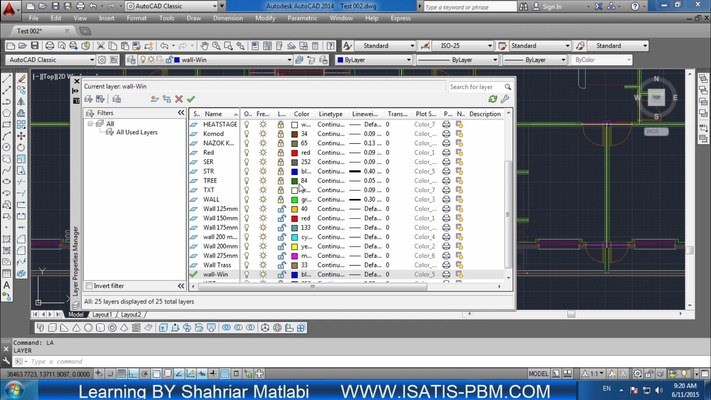Click the Make Object's Layer Current icon

(299, 60)
